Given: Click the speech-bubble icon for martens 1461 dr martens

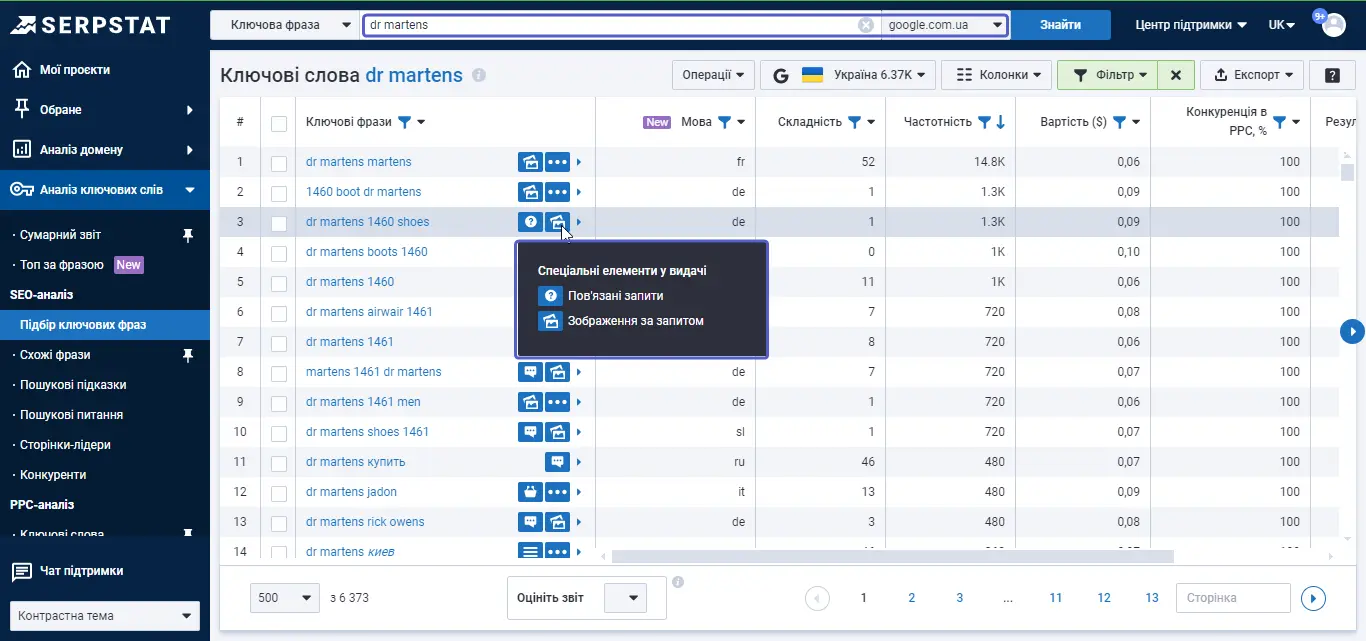Looking at the screenshot, I should pos(530,372).
